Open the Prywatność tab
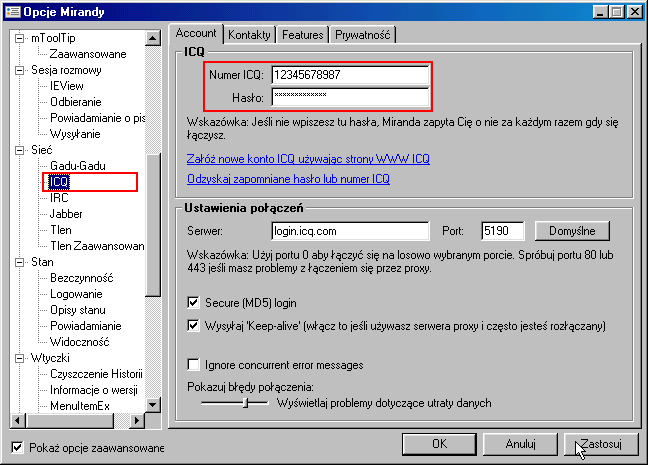Image resolution: width=648 pixels, height=465 pixels. coord(363,34)
